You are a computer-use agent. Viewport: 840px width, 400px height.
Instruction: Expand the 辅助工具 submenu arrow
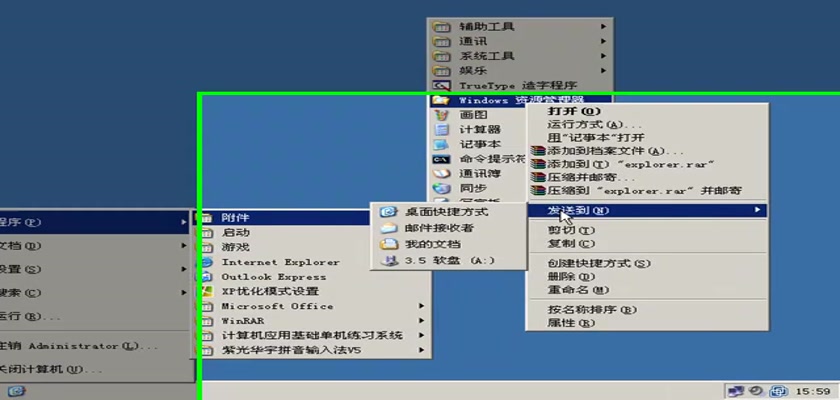click(x=603, y=26)
